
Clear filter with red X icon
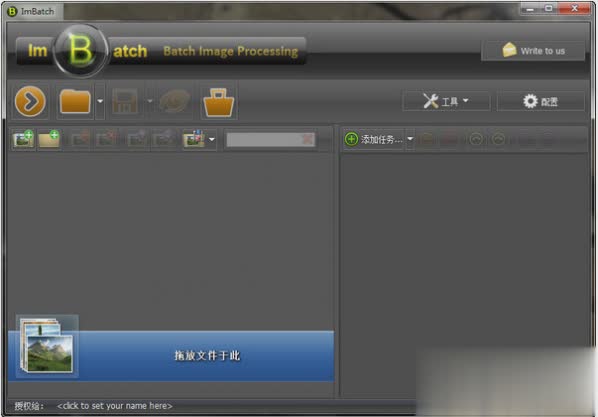308,139
